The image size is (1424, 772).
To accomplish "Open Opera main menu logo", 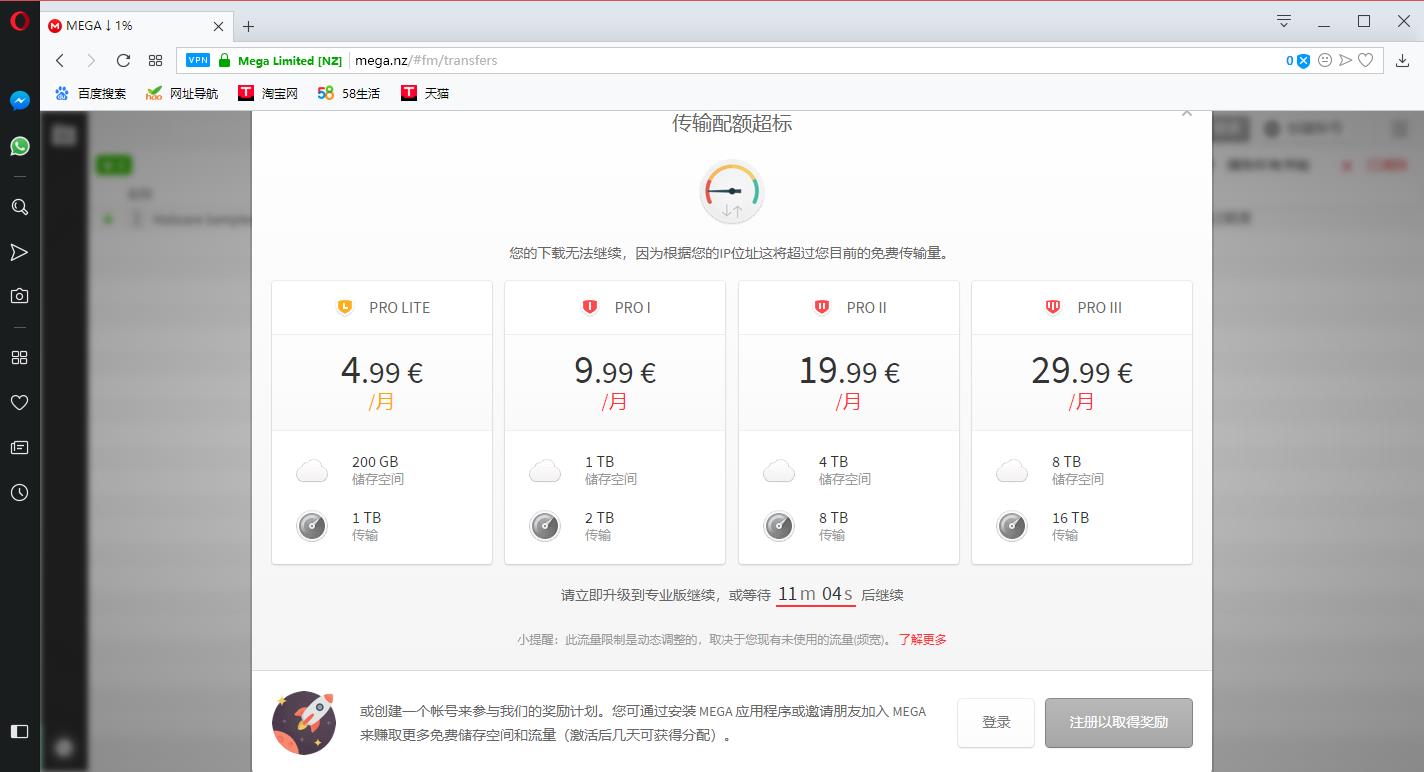I will 19,21.
